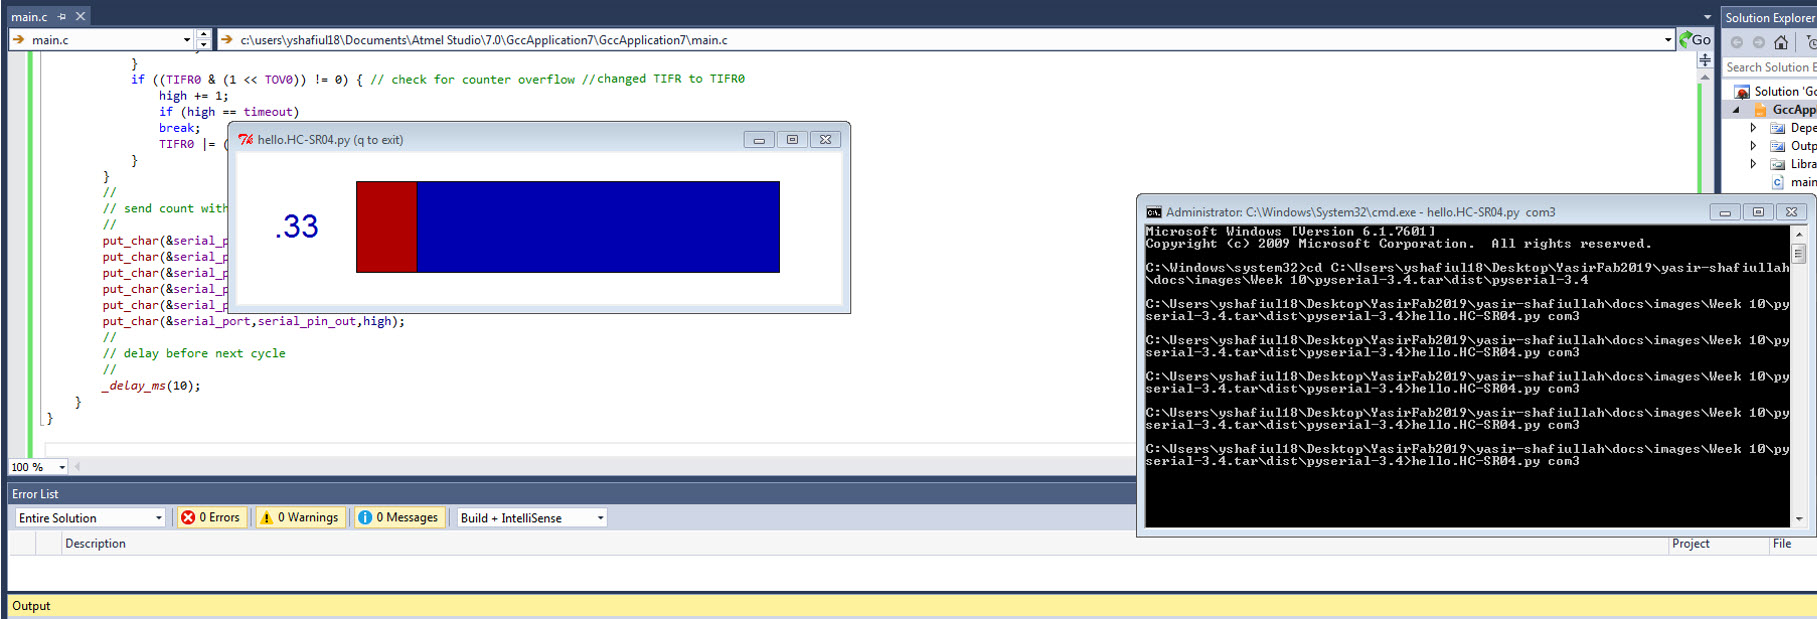
Task: Click Solution Explorer Home icon
Action: click(x=1781, y=42)
